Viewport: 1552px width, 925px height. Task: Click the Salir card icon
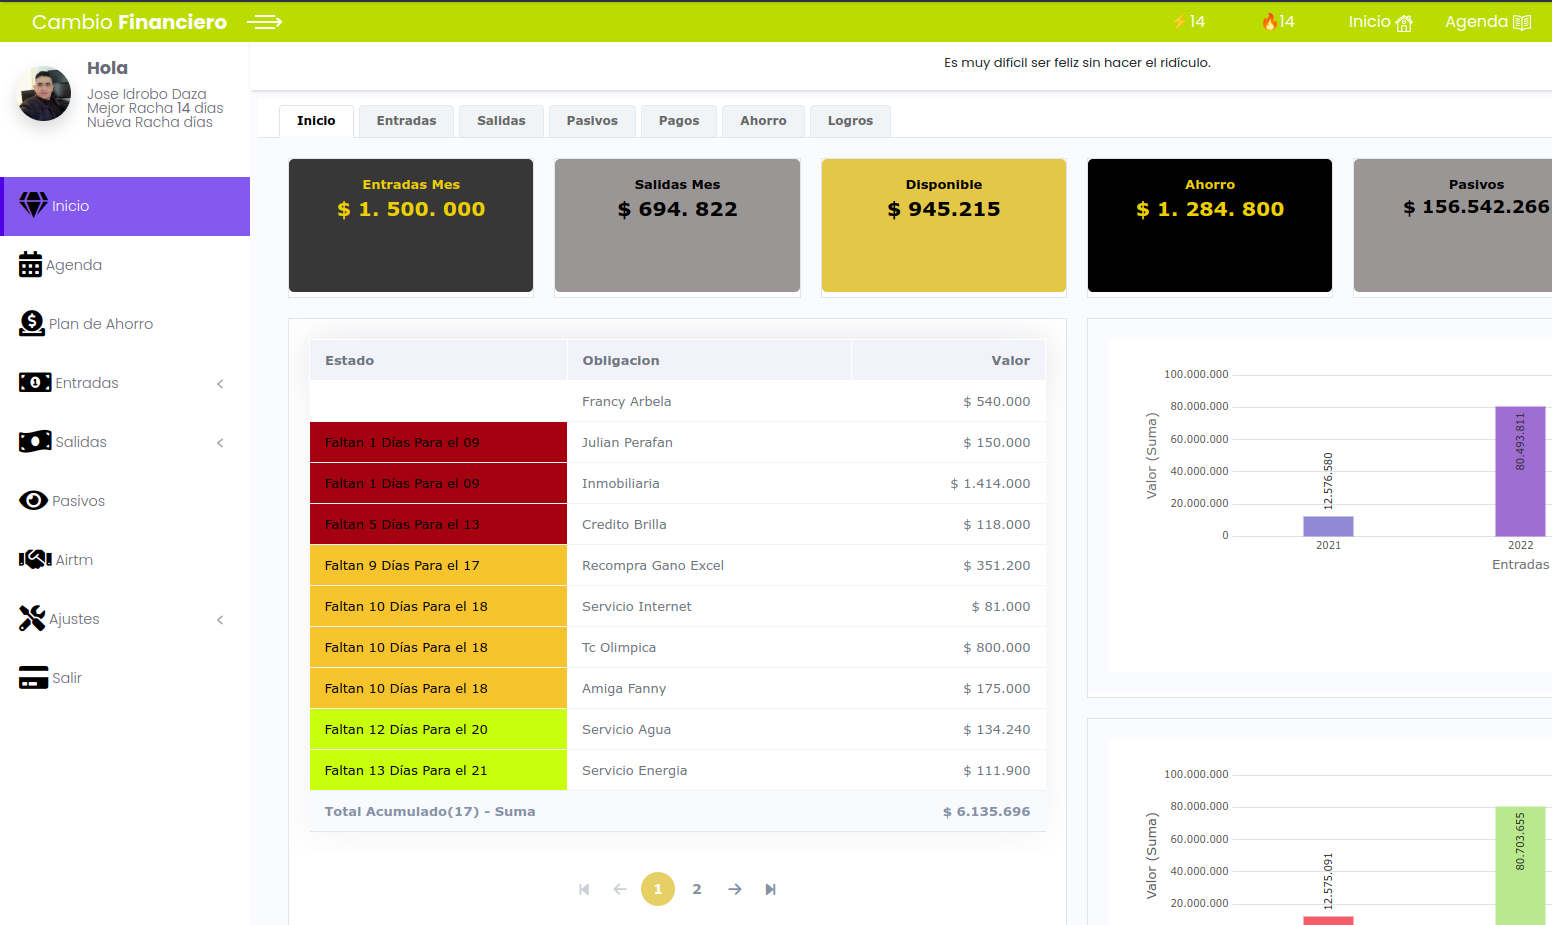point(33,678)
